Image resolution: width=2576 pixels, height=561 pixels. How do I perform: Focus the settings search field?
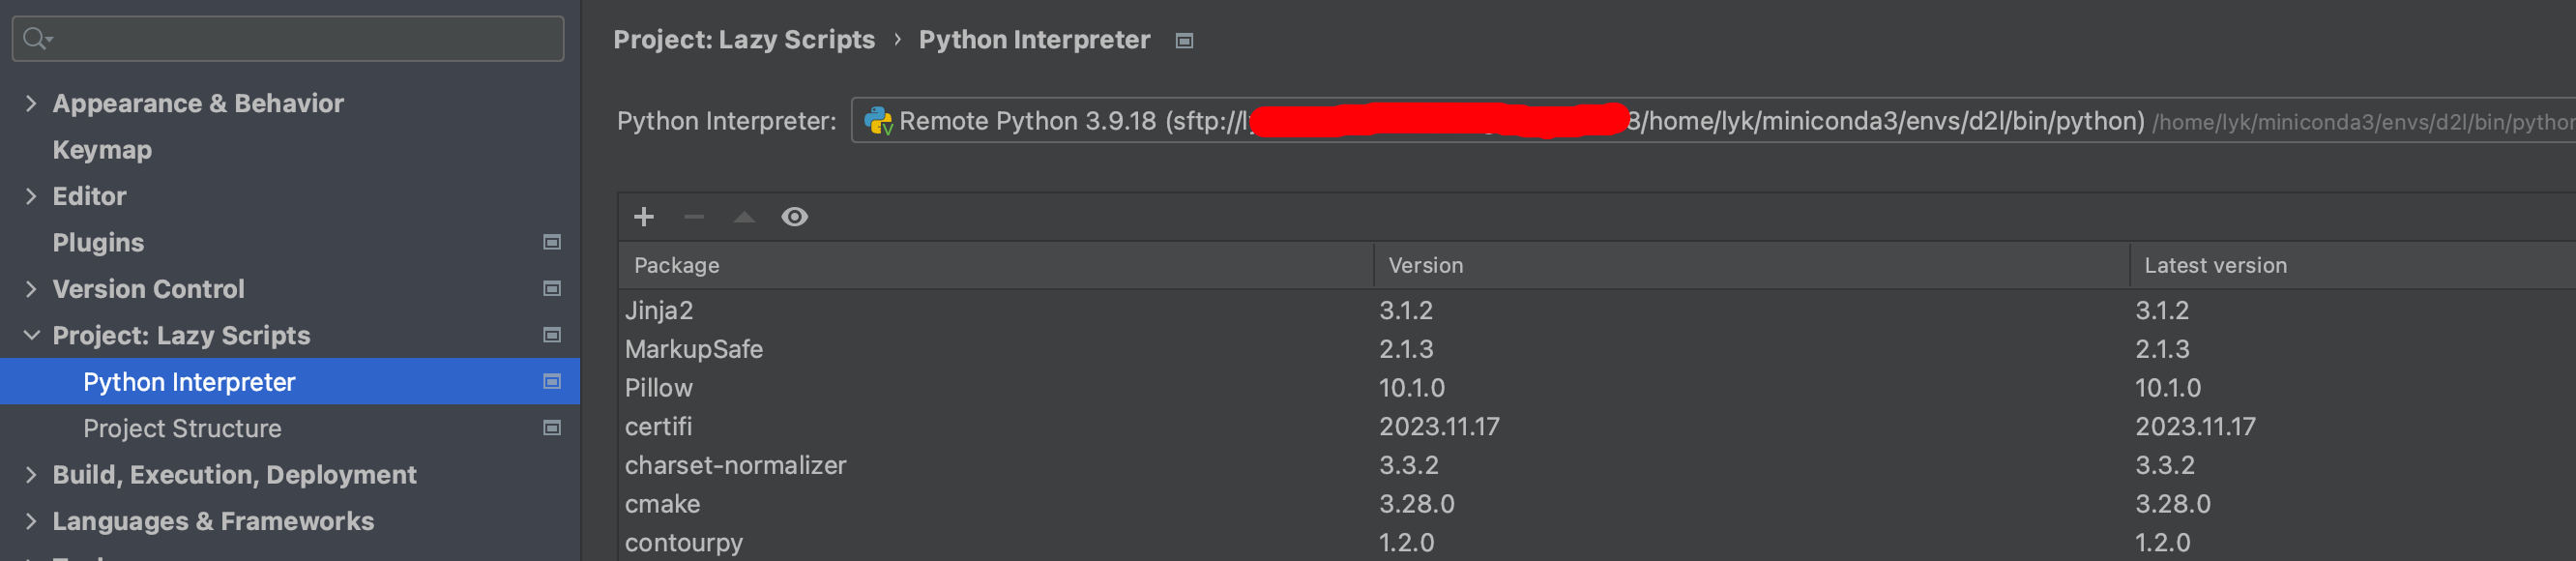(288, 39)
